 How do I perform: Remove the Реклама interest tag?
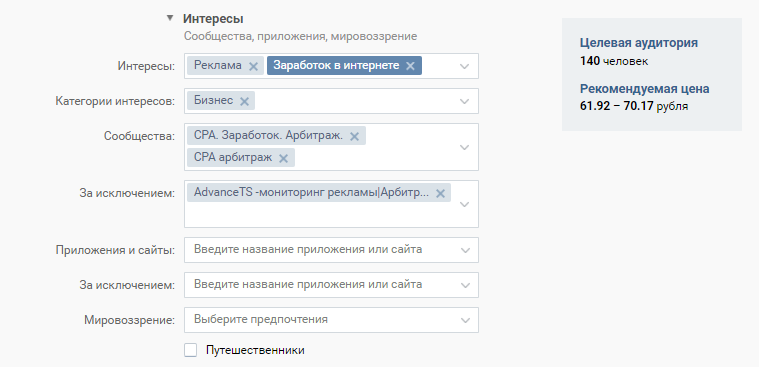[253, 66]
